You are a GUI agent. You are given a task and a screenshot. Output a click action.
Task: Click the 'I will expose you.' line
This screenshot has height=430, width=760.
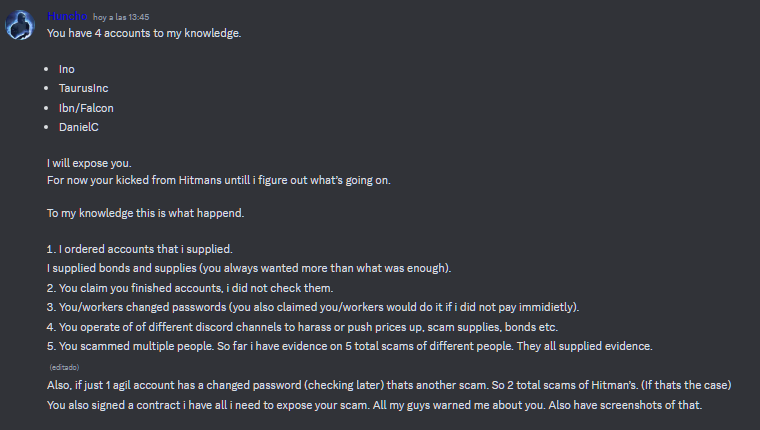click(89, 163)
